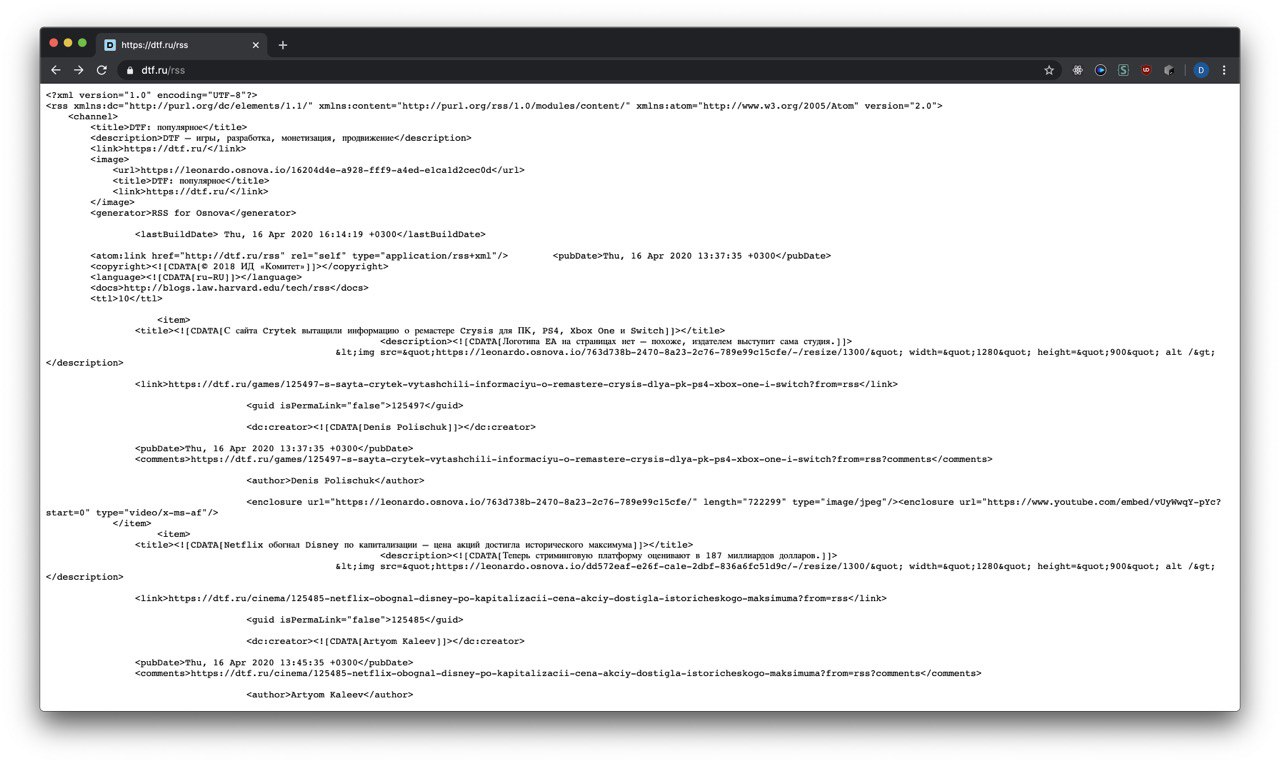Click the forward navigation arrow

coord(78,70)
